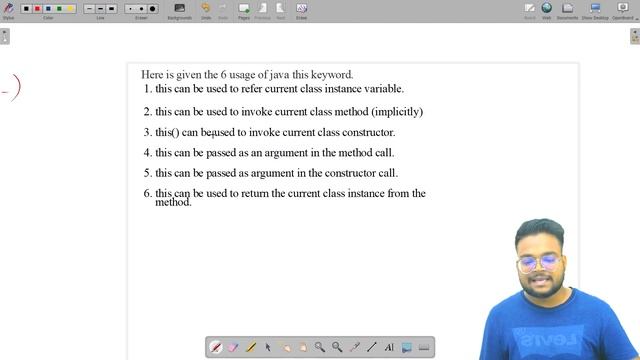Screen dimensions: 640x360
Task: Select the Eraser tool in stylus palette
Action: point(233,347)
